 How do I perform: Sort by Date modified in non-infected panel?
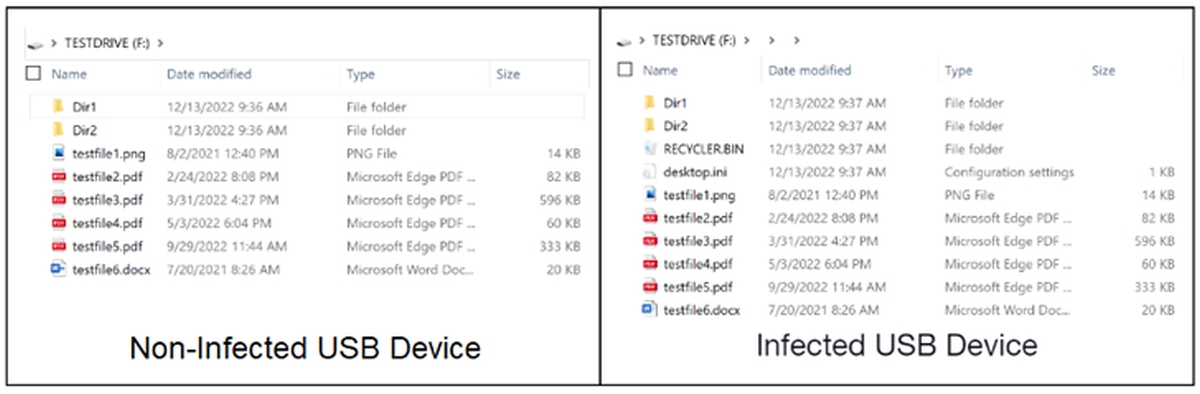click(x=209, y=74)
